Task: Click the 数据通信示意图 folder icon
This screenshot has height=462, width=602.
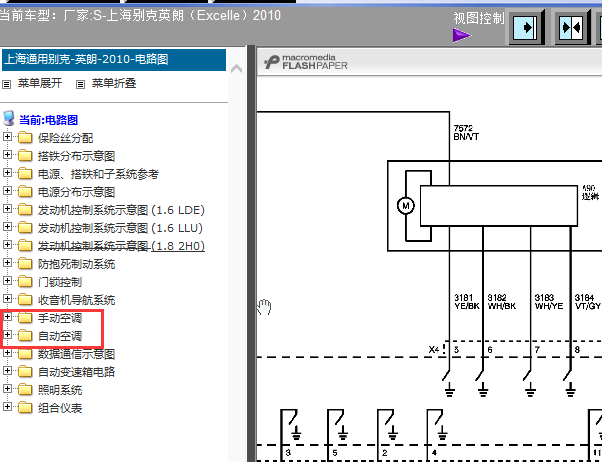Action: [x=25, y=353]
